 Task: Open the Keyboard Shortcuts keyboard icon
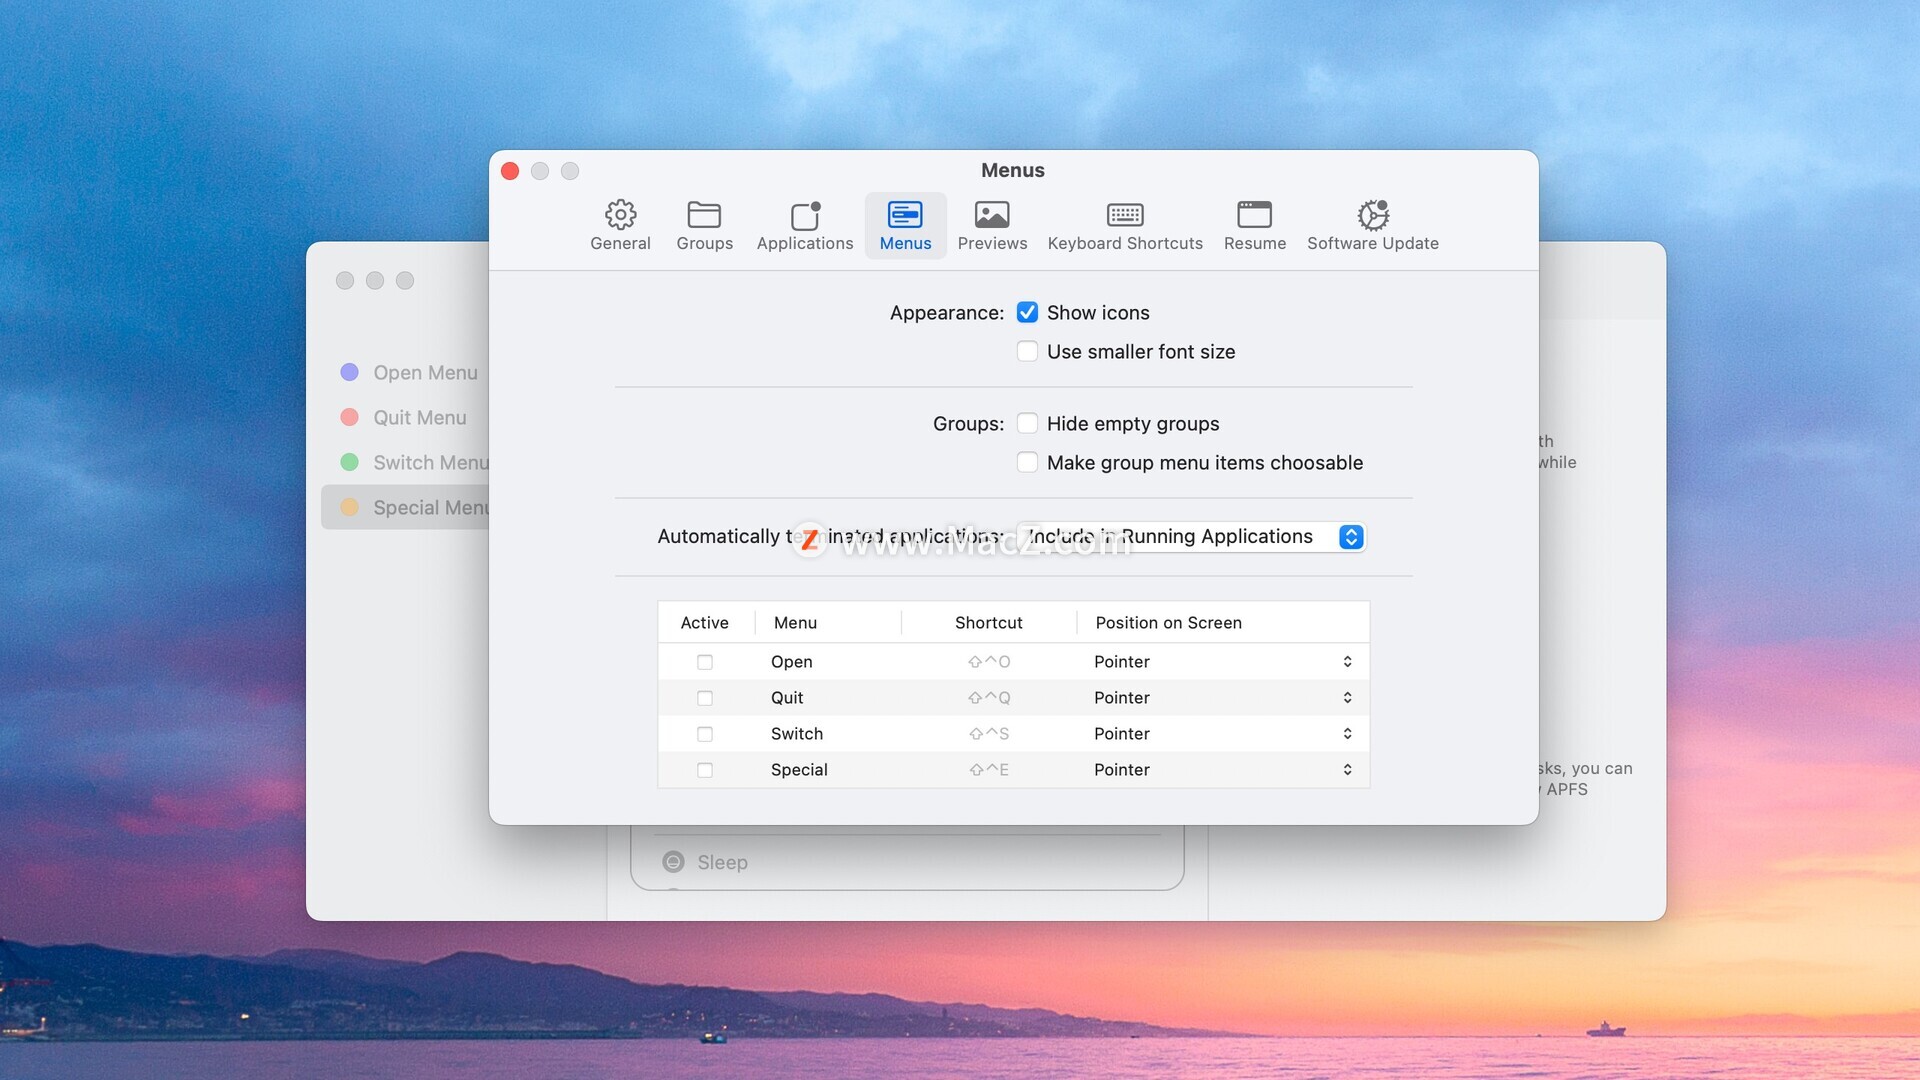point(1125,215)
